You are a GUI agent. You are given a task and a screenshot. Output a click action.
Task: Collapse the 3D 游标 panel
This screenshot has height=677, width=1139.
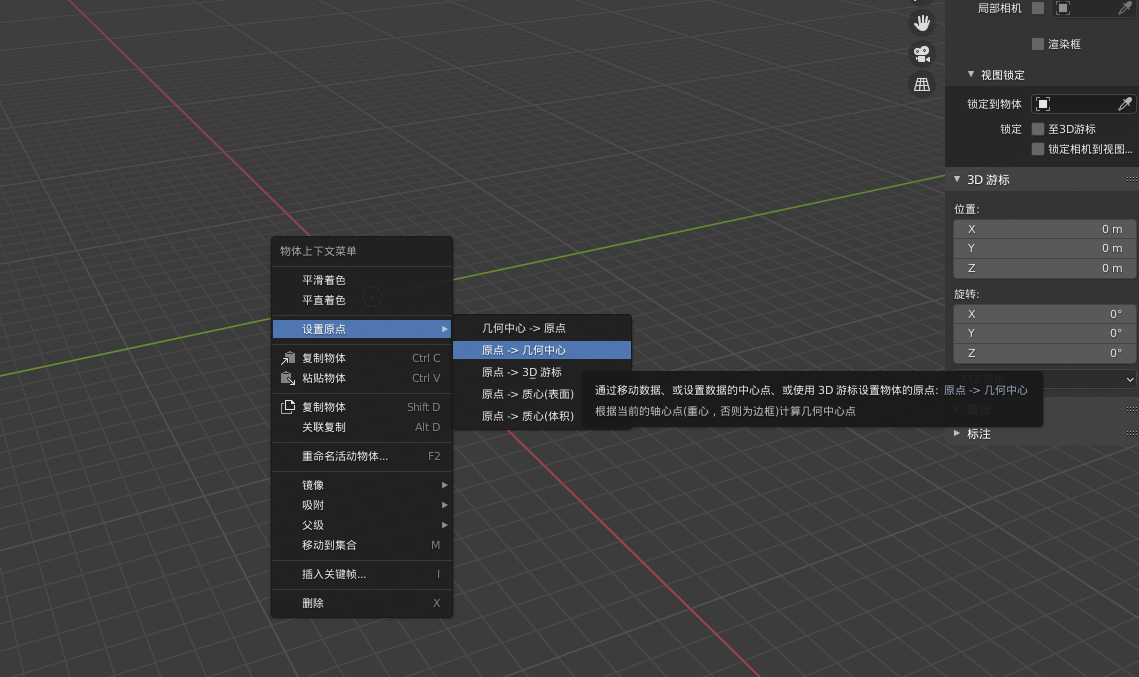point(957,179)
